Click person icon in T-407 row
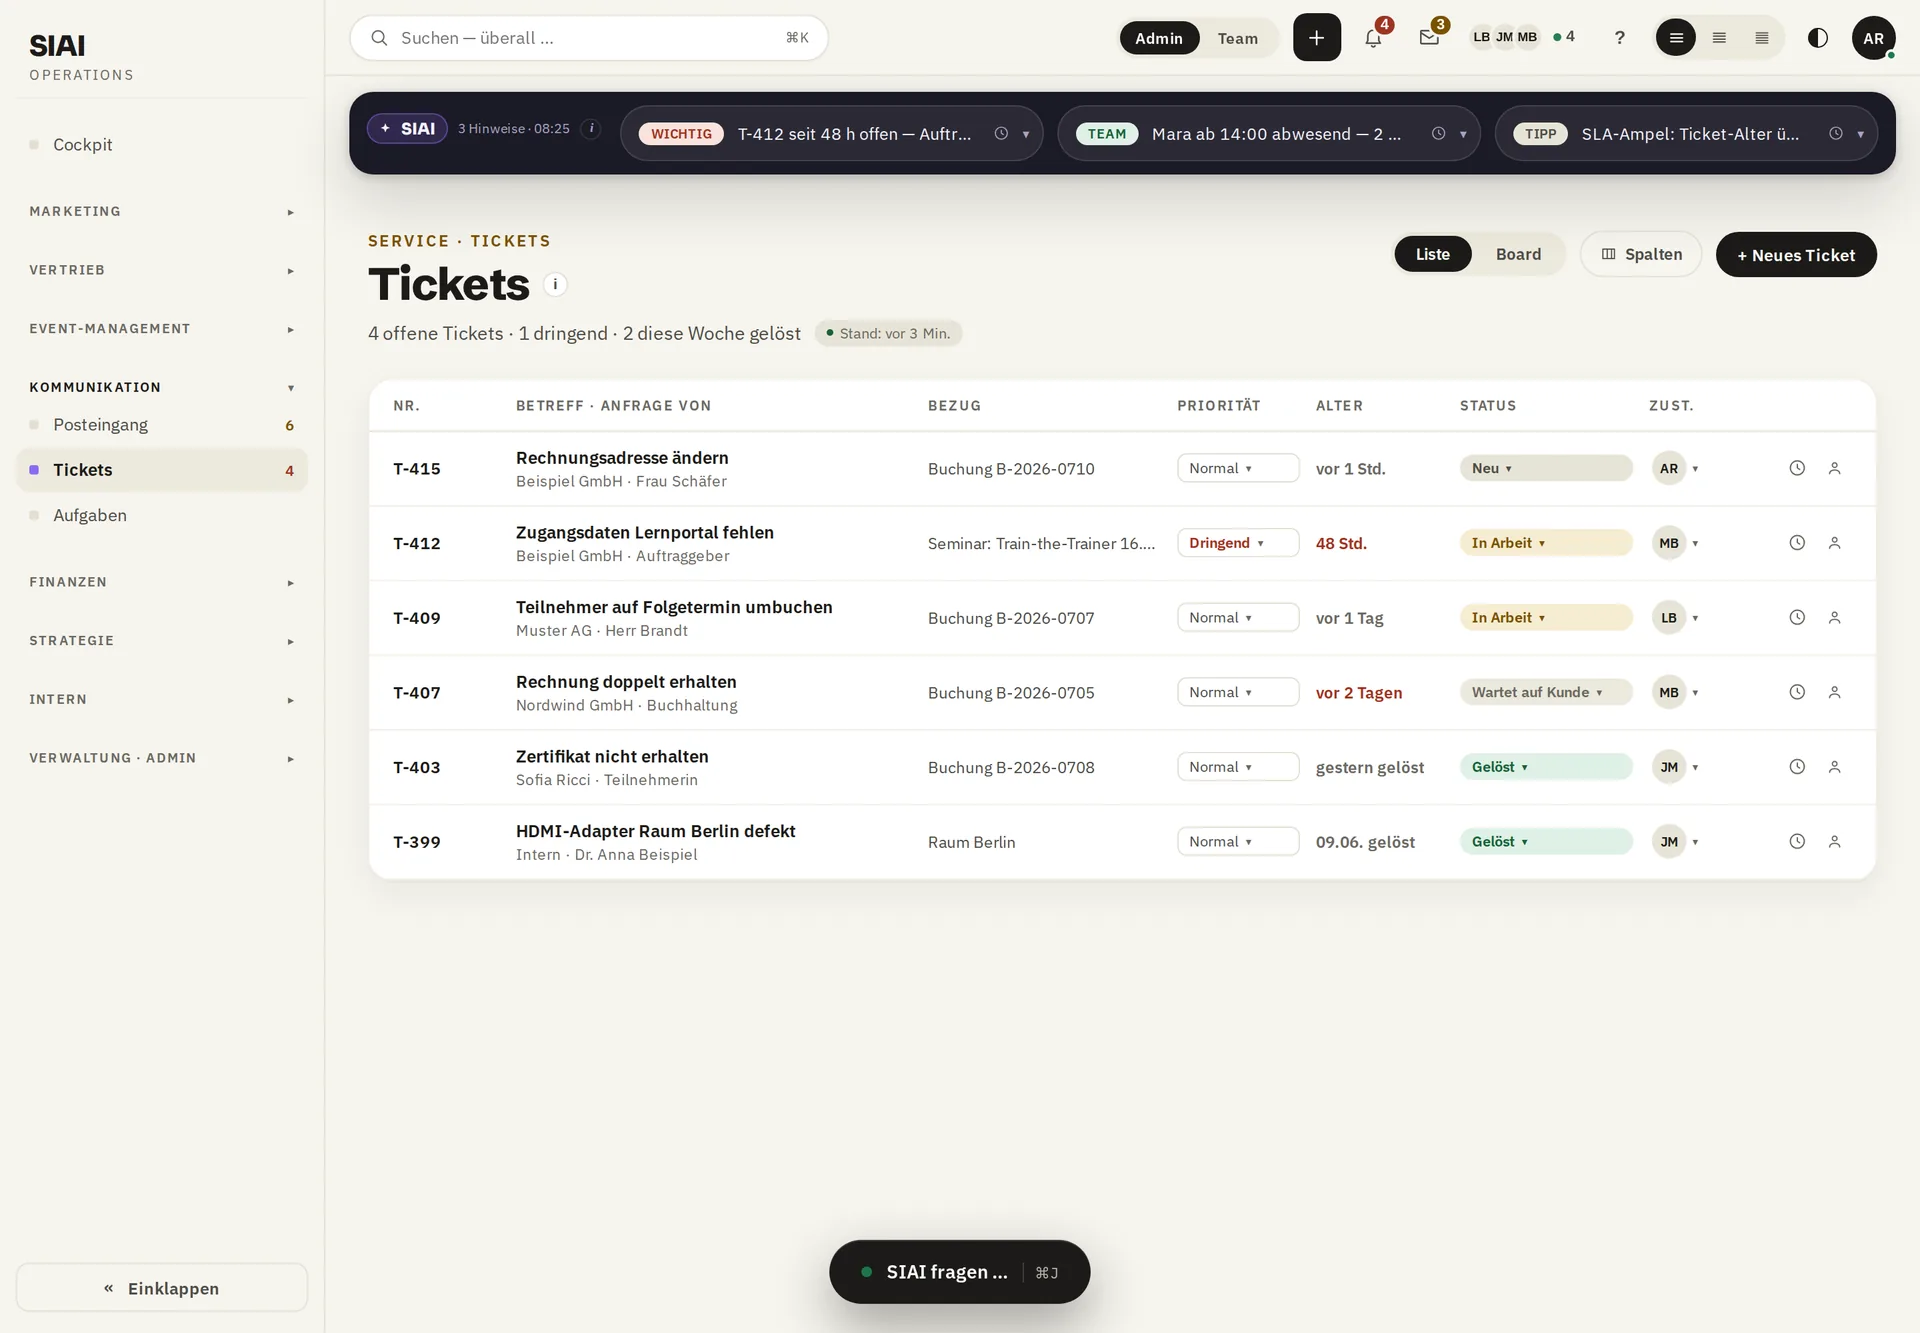The image size is (1920, 1333). click(1835, 692)
